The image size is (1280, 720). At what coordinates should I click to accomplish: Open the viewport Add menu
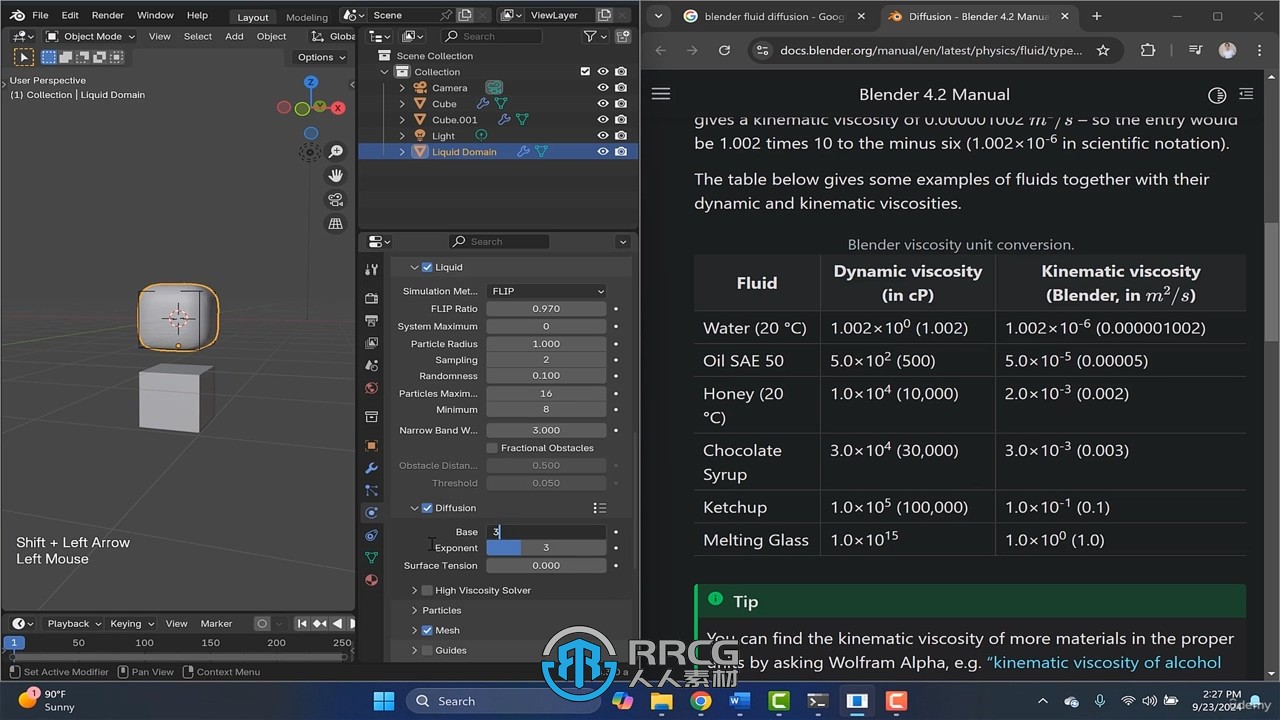coord(234,36)
